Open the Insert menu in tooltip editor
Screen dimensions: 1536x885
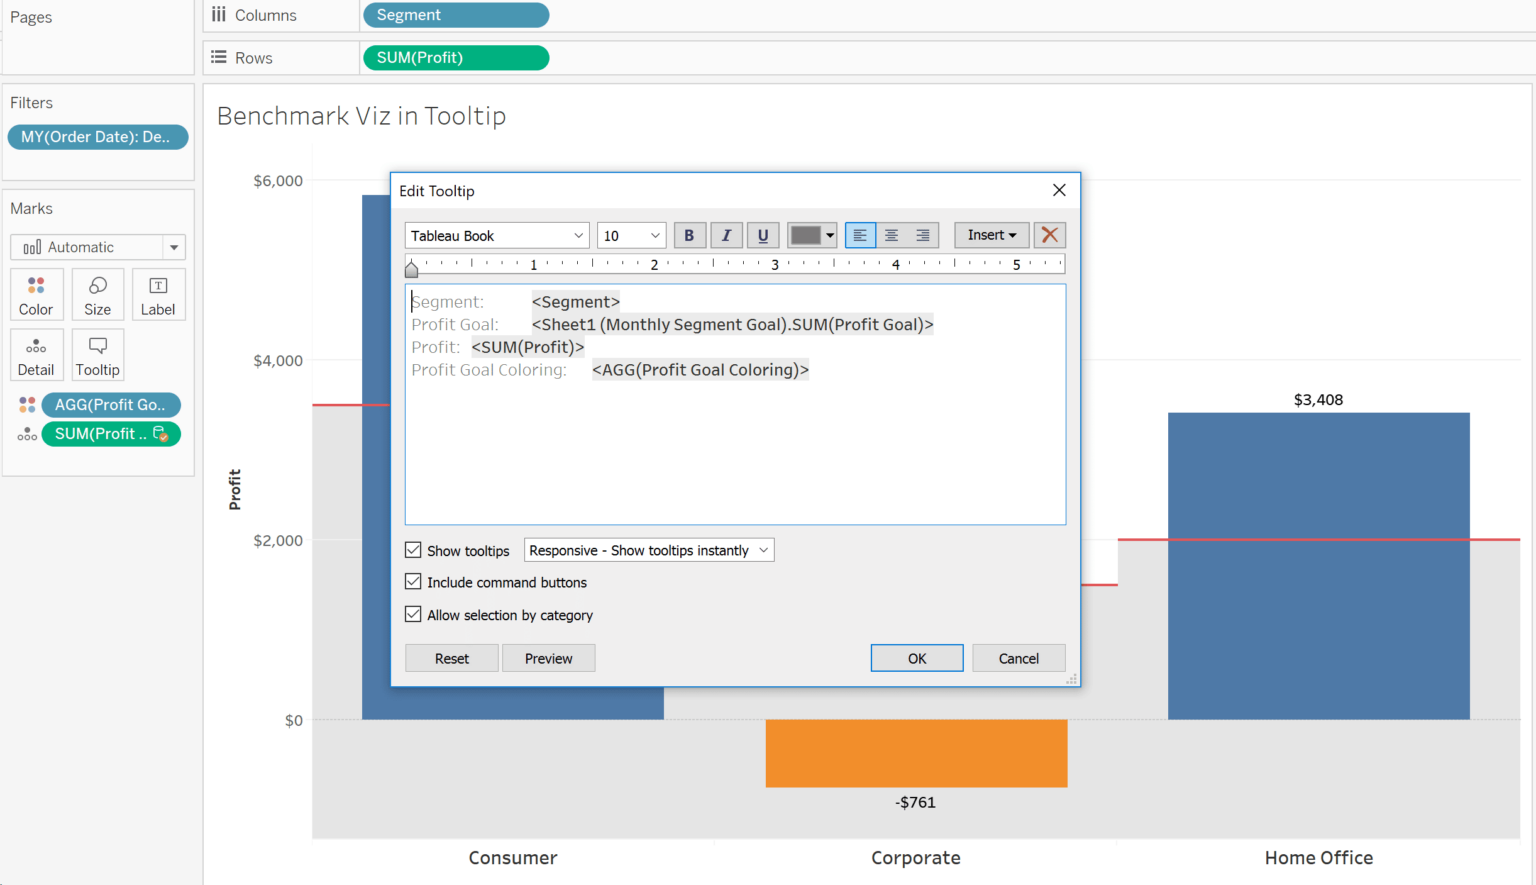pos(991,235)
